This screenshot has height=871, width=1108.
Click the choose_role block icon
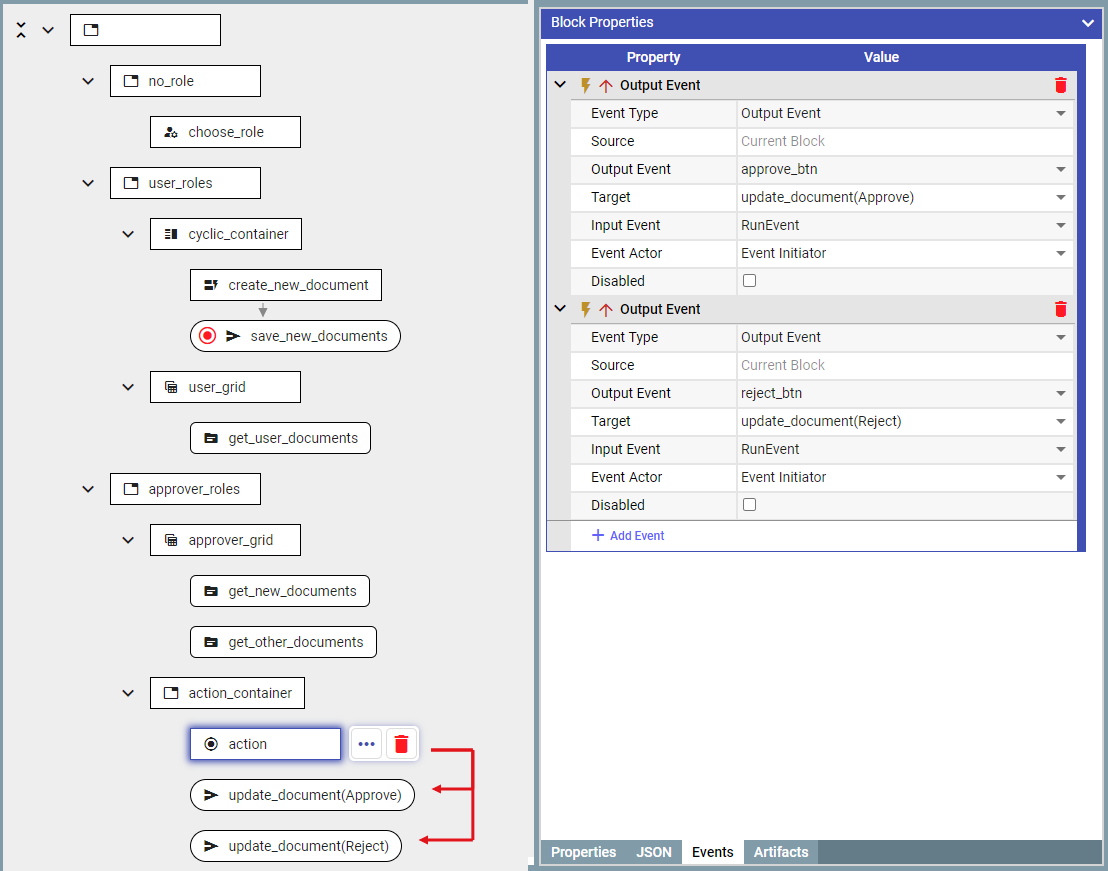pos(171,132)
